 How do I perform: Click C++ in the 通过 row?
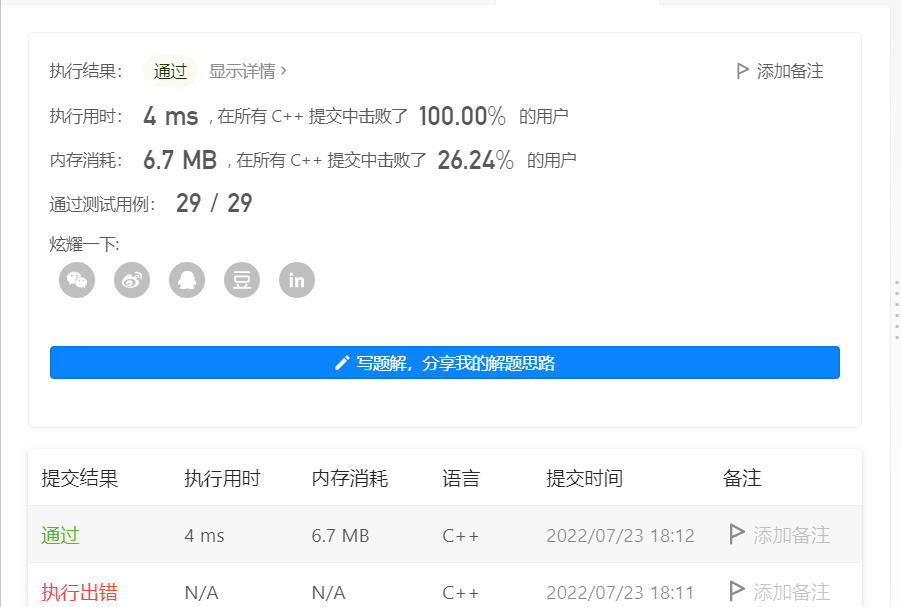click(x=460, y=536)
